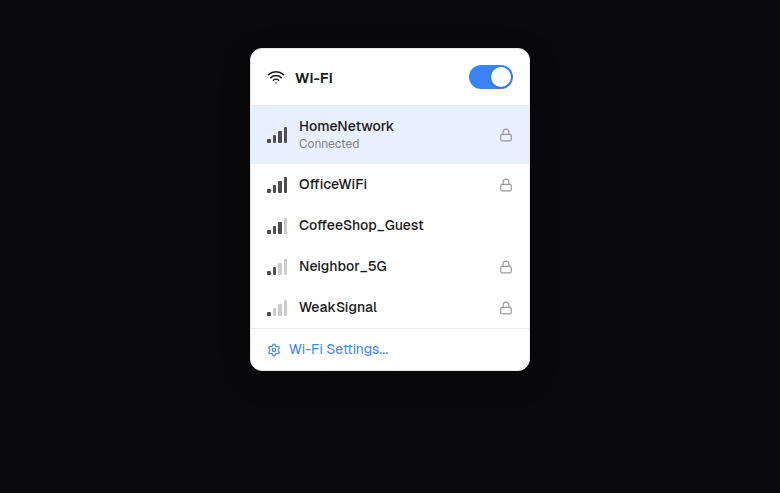Click the lock icon next to OfficeWiFi
Image resolution: width=780 pixels, height=493 pixels.
point(505,185)
